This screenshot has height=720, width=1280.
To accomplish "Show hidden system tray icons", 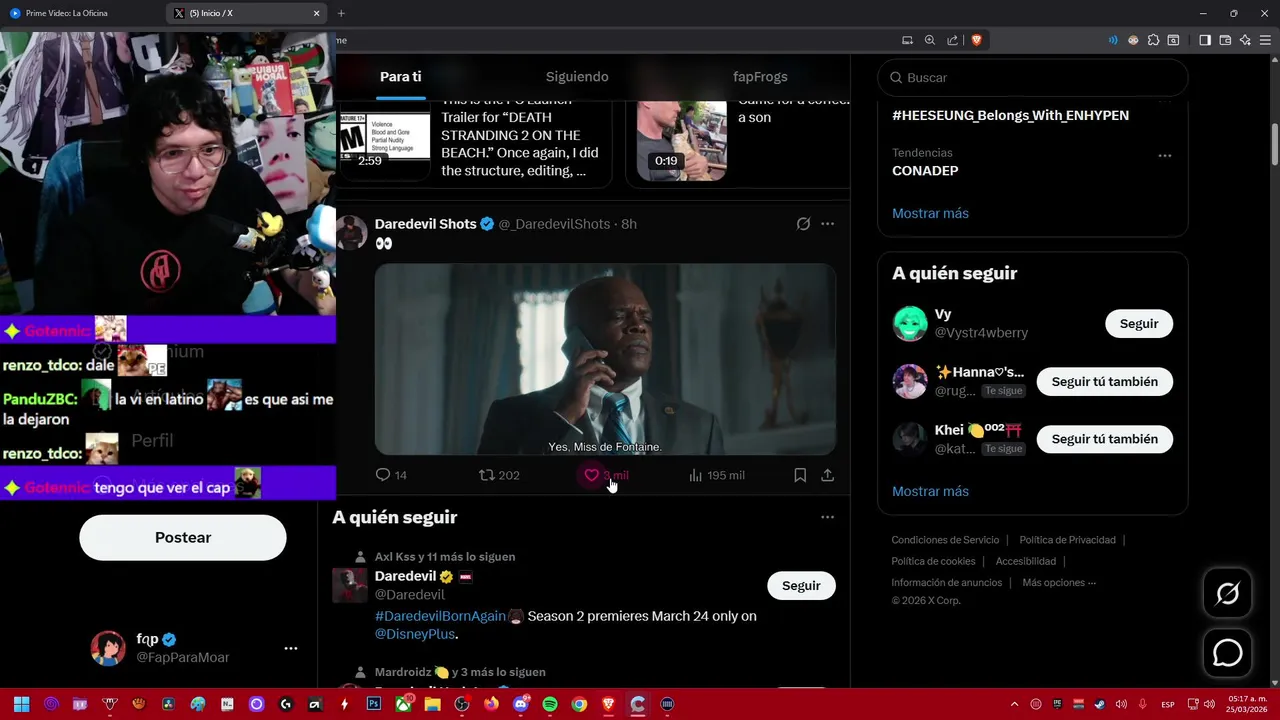I will (x=1014, y=704).
